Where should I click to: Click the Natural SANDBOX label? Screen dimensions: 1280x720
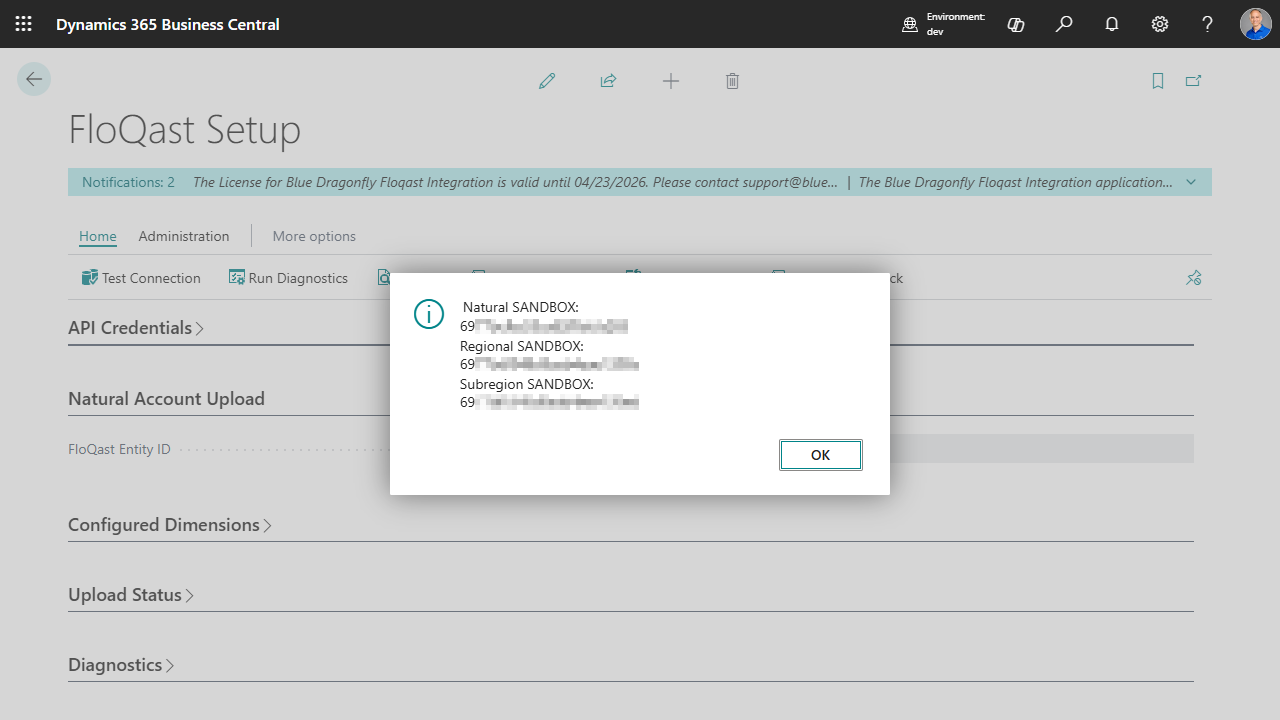click(521, 307)
